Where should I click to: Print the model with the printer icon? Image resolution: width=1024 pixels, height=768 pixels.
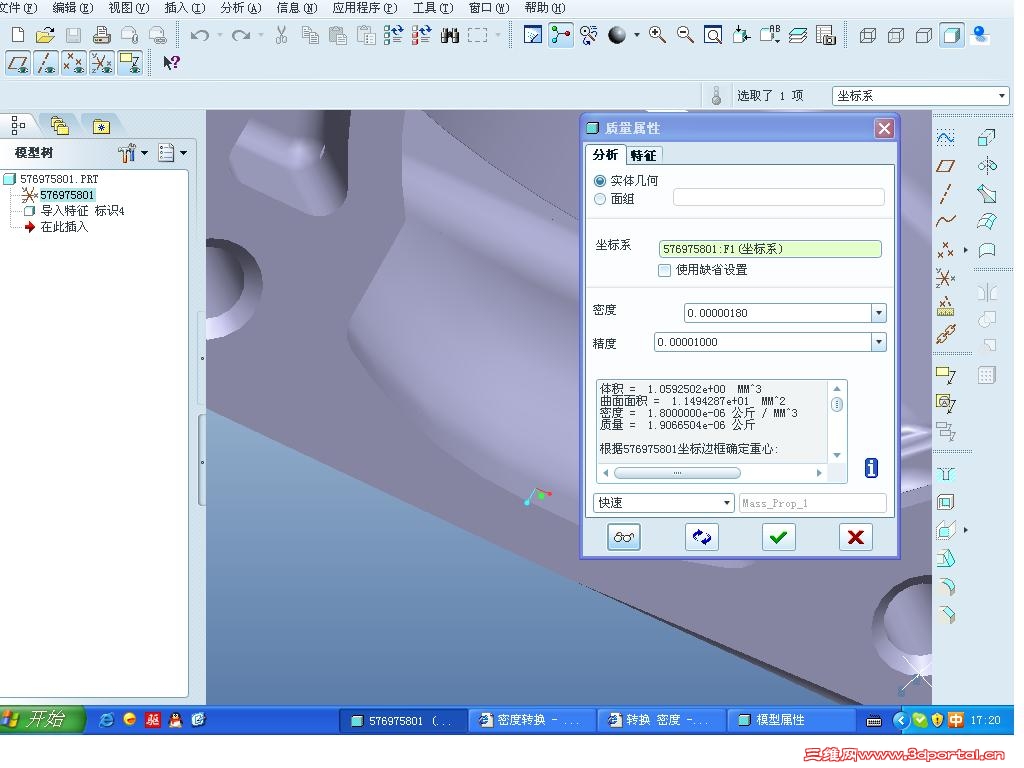tap(101, 35)
